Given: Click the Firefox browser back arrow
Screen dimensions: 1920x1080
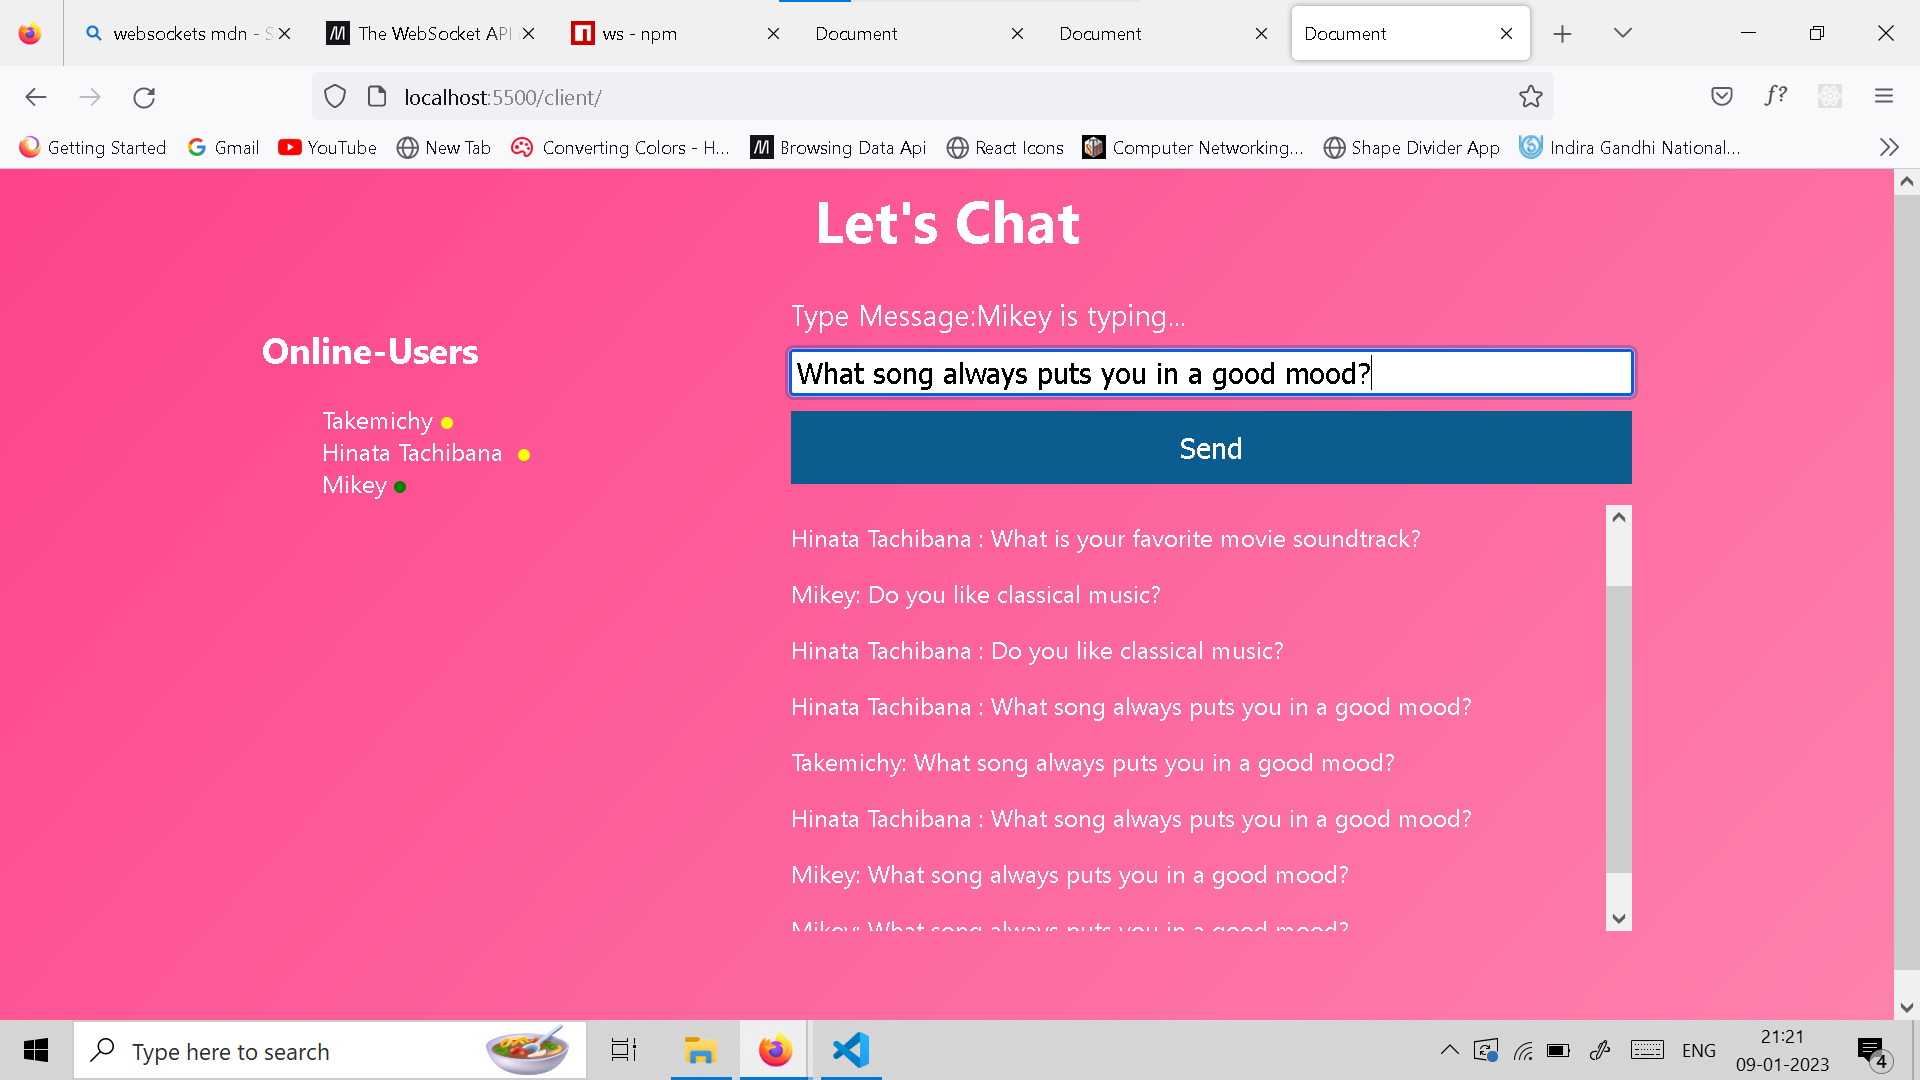Looking at the screenshot, I should coord(36,97).
